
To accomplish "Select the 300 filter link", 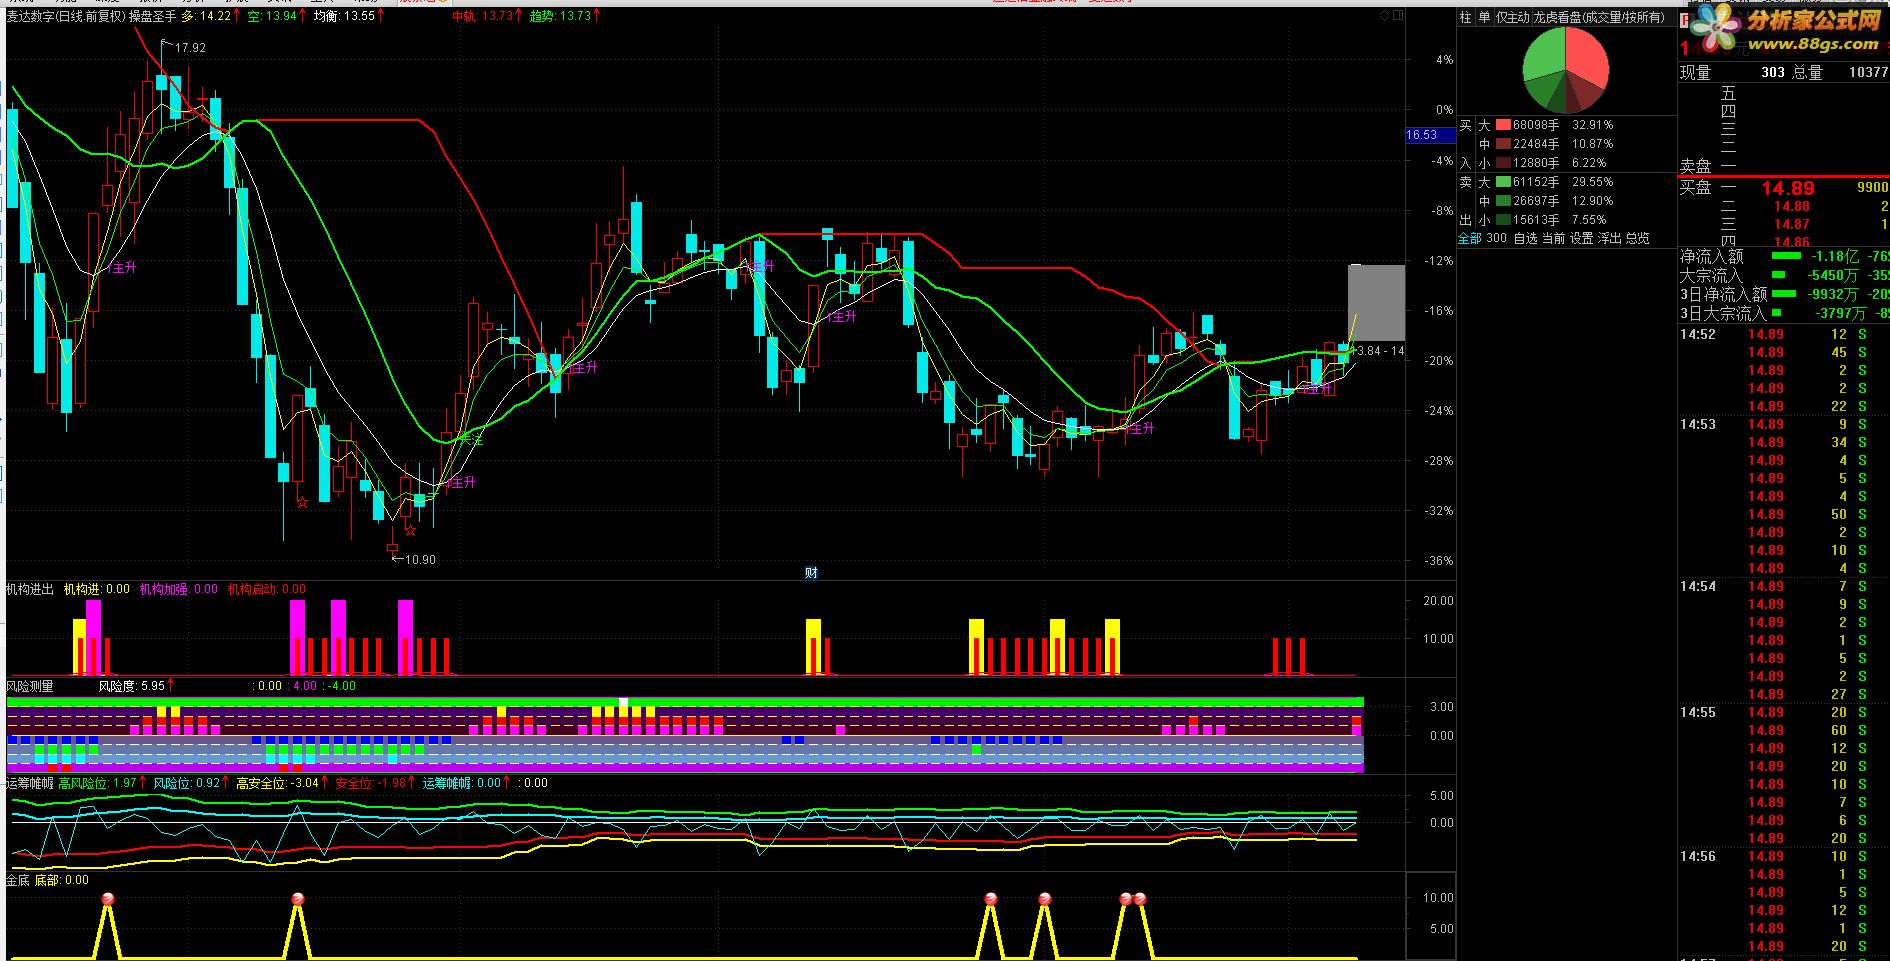I will click(1496, 238).
